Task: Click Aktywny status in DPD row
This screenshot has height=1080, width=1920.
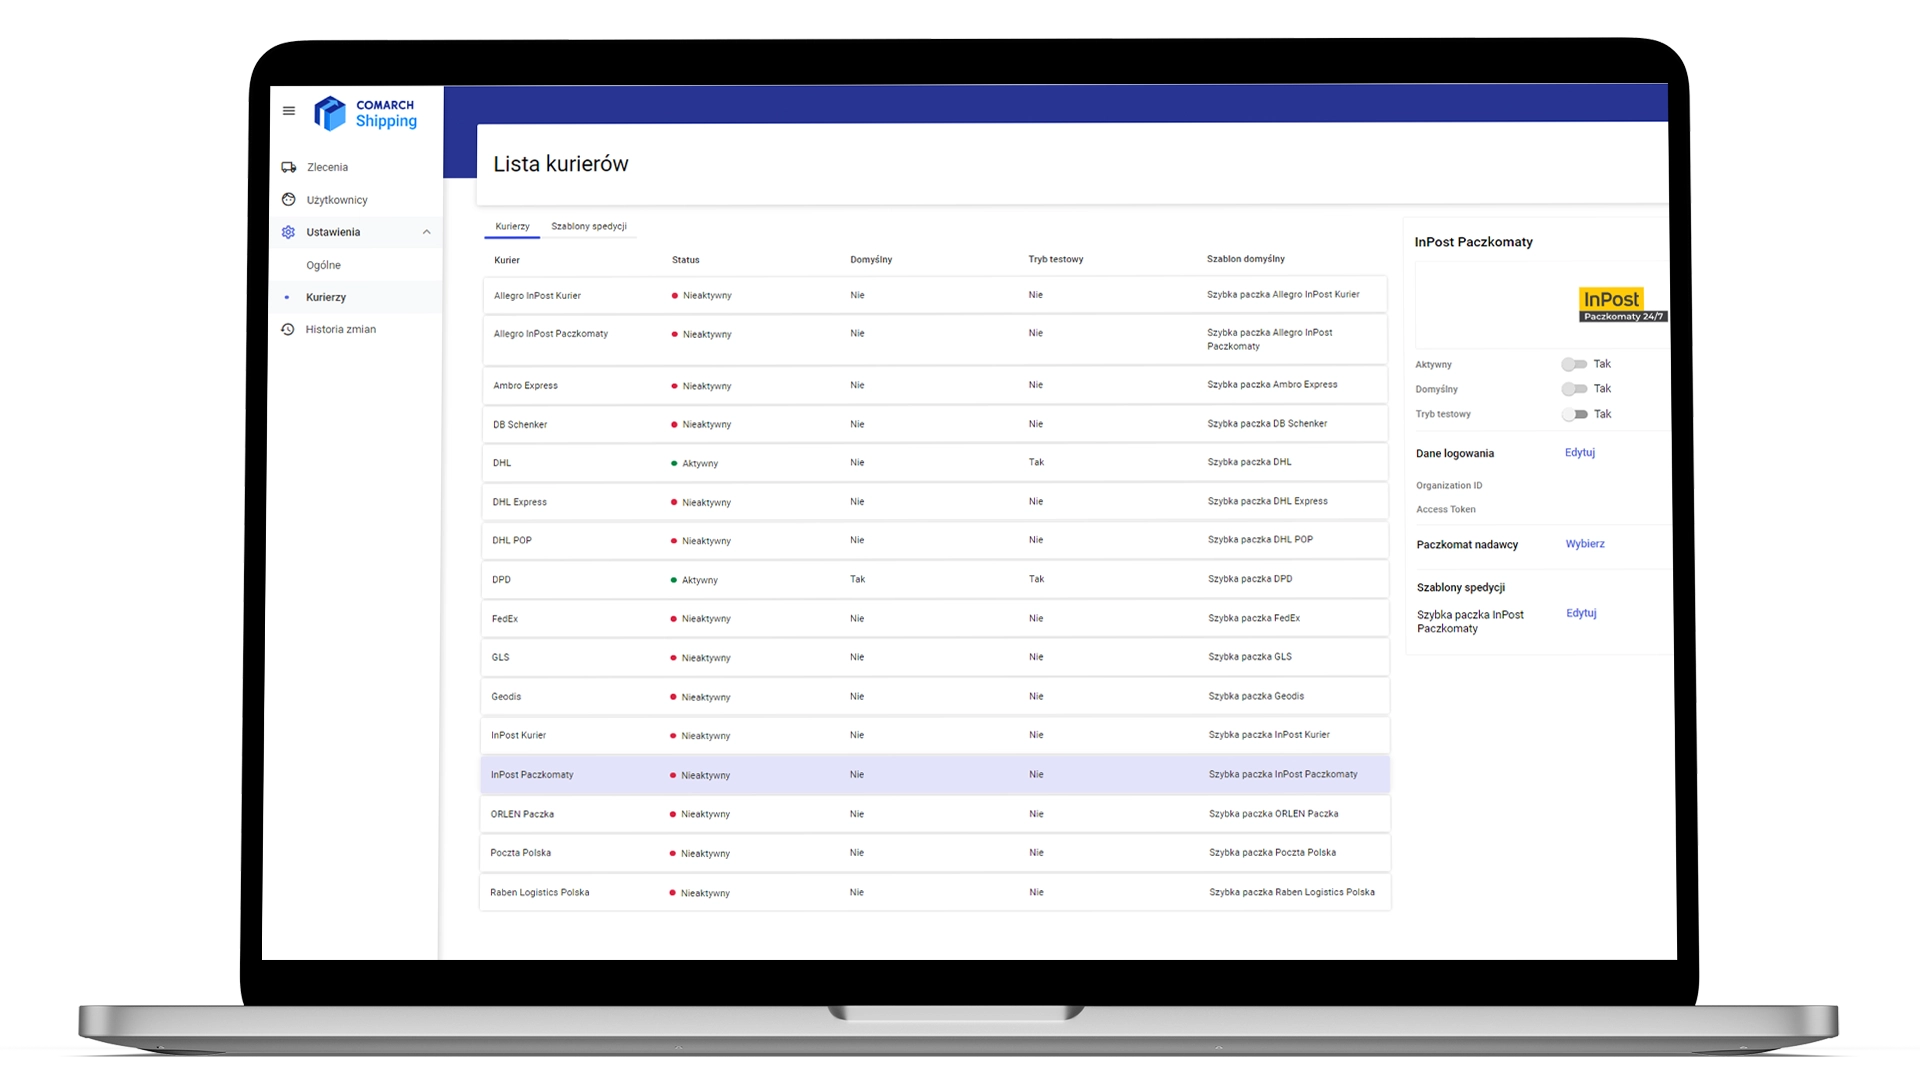Action: 695,580
